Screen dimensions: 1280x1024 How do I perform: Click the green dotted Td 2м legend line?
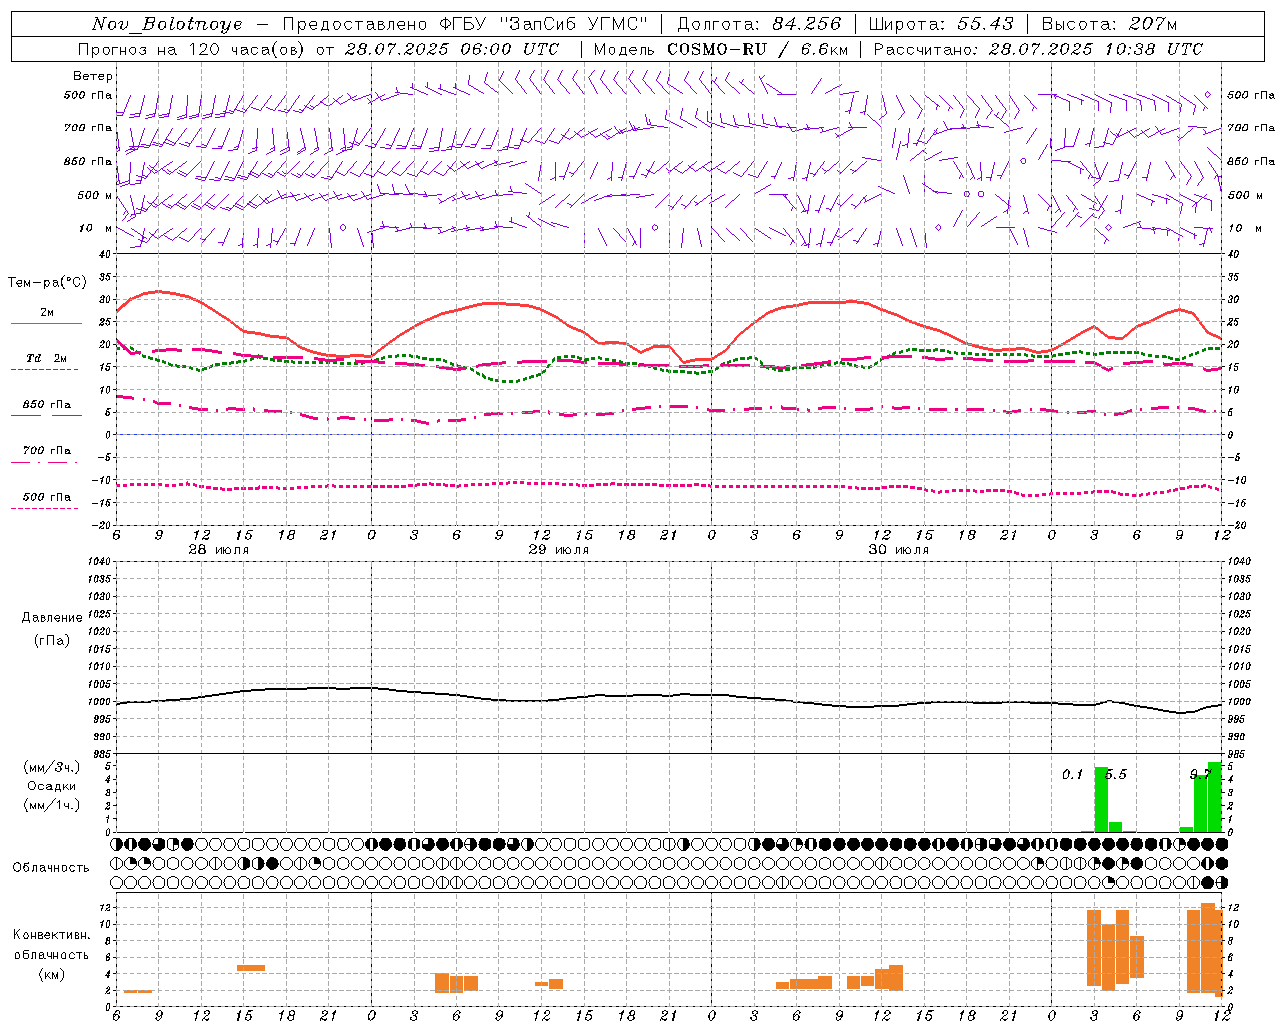click(x=44, y=370)
